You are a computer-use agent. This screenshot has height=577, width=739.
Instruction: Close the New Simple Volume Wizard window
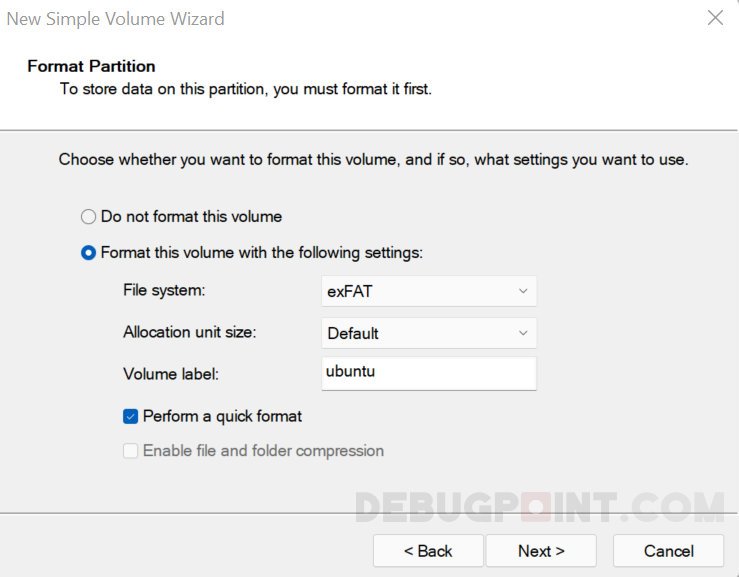coord(715,18)
